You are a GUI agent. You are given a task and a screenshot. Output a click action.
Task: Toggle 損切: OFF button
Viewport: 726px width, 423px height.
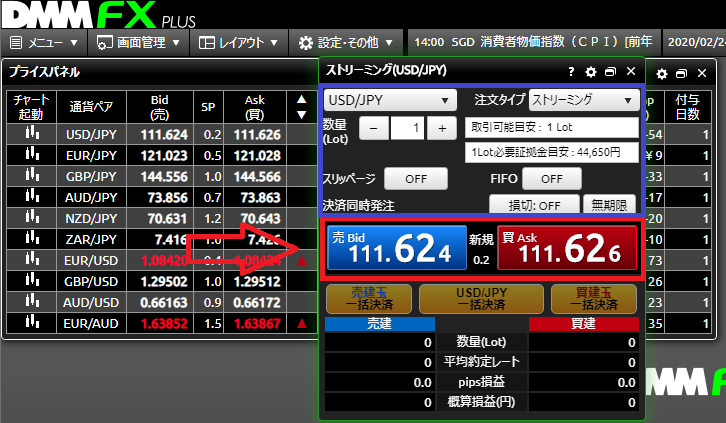(x=534, y=204)
